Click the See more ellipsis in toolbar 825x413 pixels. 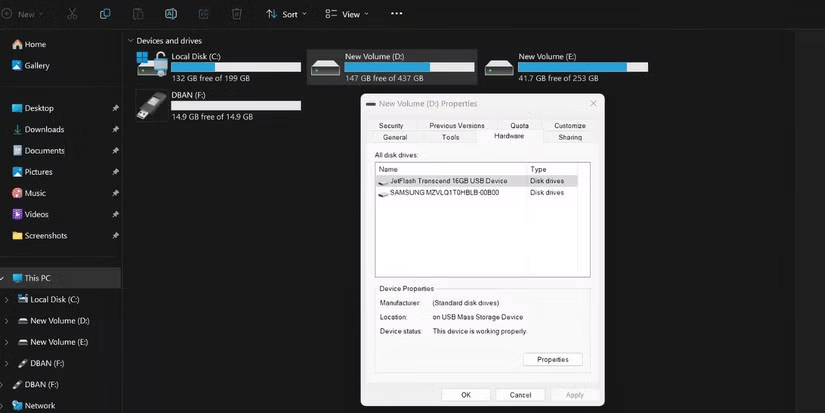(397, 14)
